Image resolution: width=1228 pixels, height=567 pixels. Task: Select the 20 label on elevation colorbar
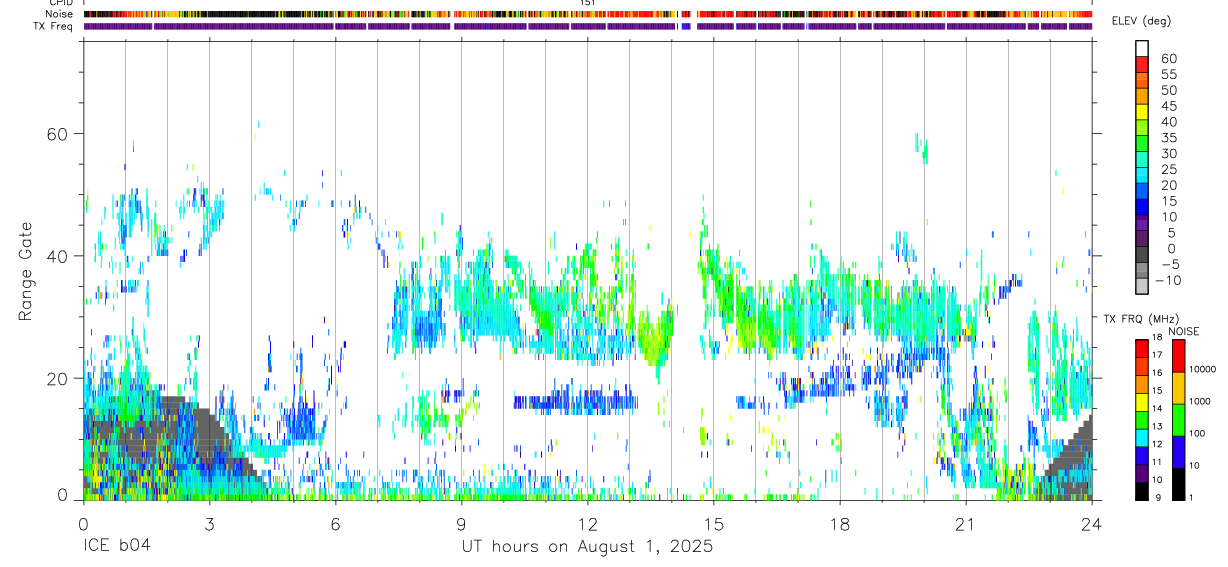click(x=1169, y=186)
